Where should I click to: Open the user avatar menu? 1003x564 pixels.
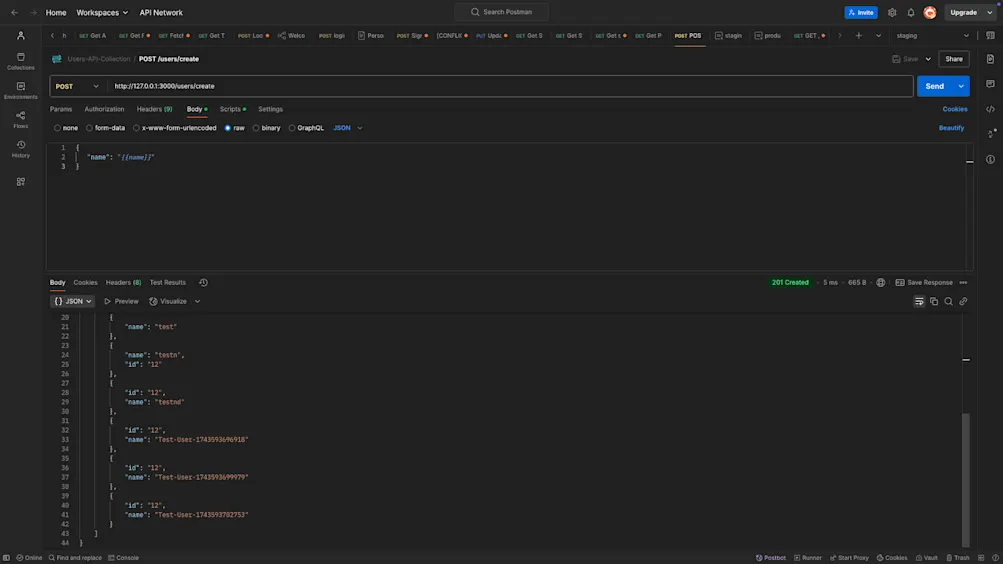point(930,12)
